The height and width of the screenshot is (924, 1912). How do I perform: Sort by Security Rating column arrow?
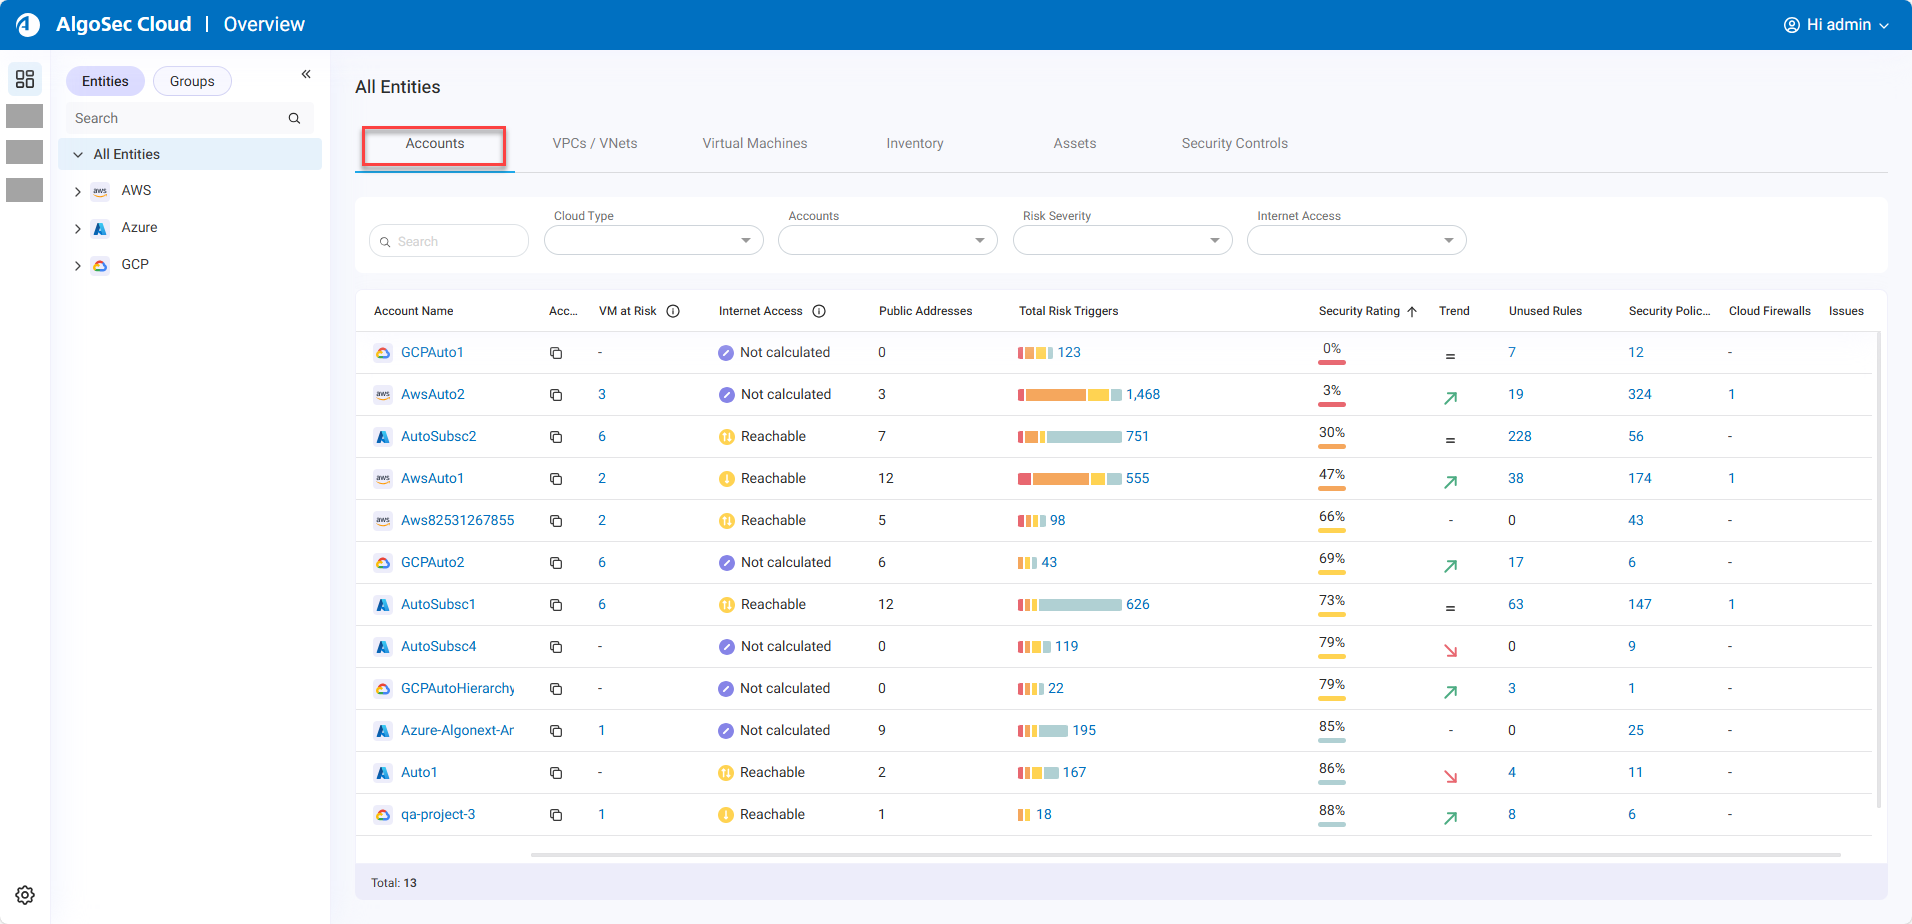1412,312
